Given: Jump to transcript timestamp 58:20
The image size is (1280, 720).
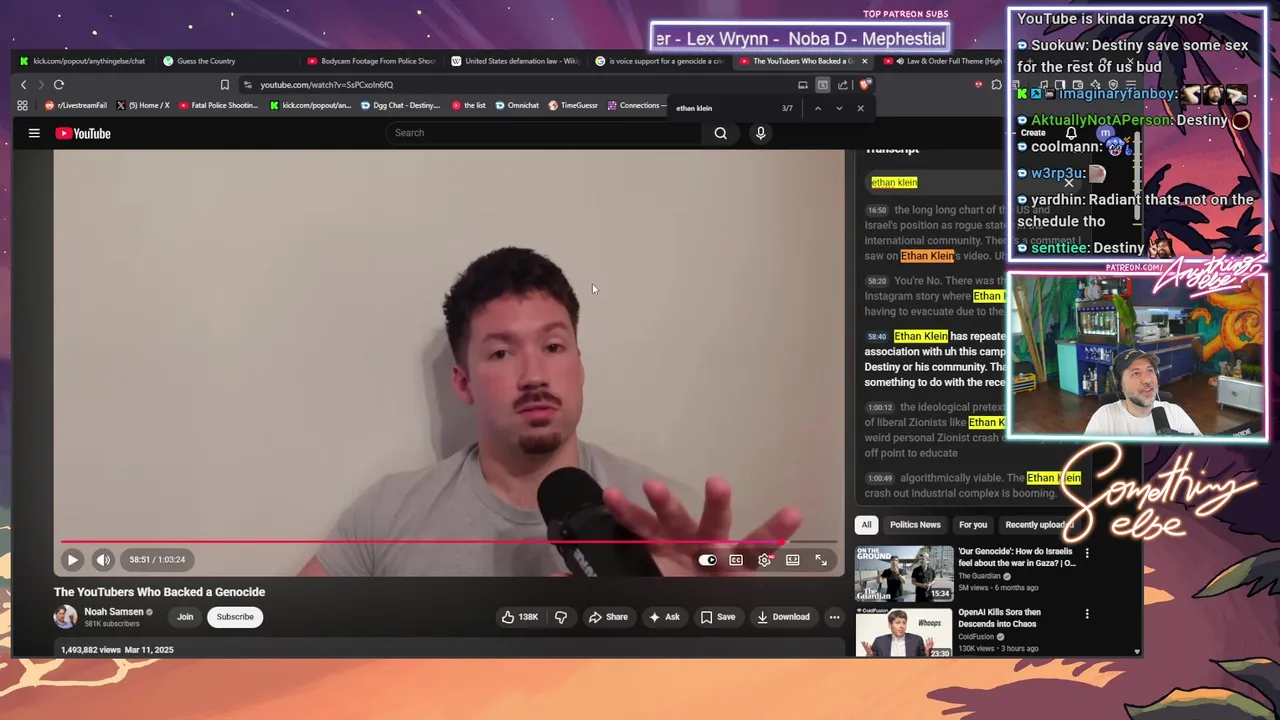Looking at the screenshot, I should point(877,282).
